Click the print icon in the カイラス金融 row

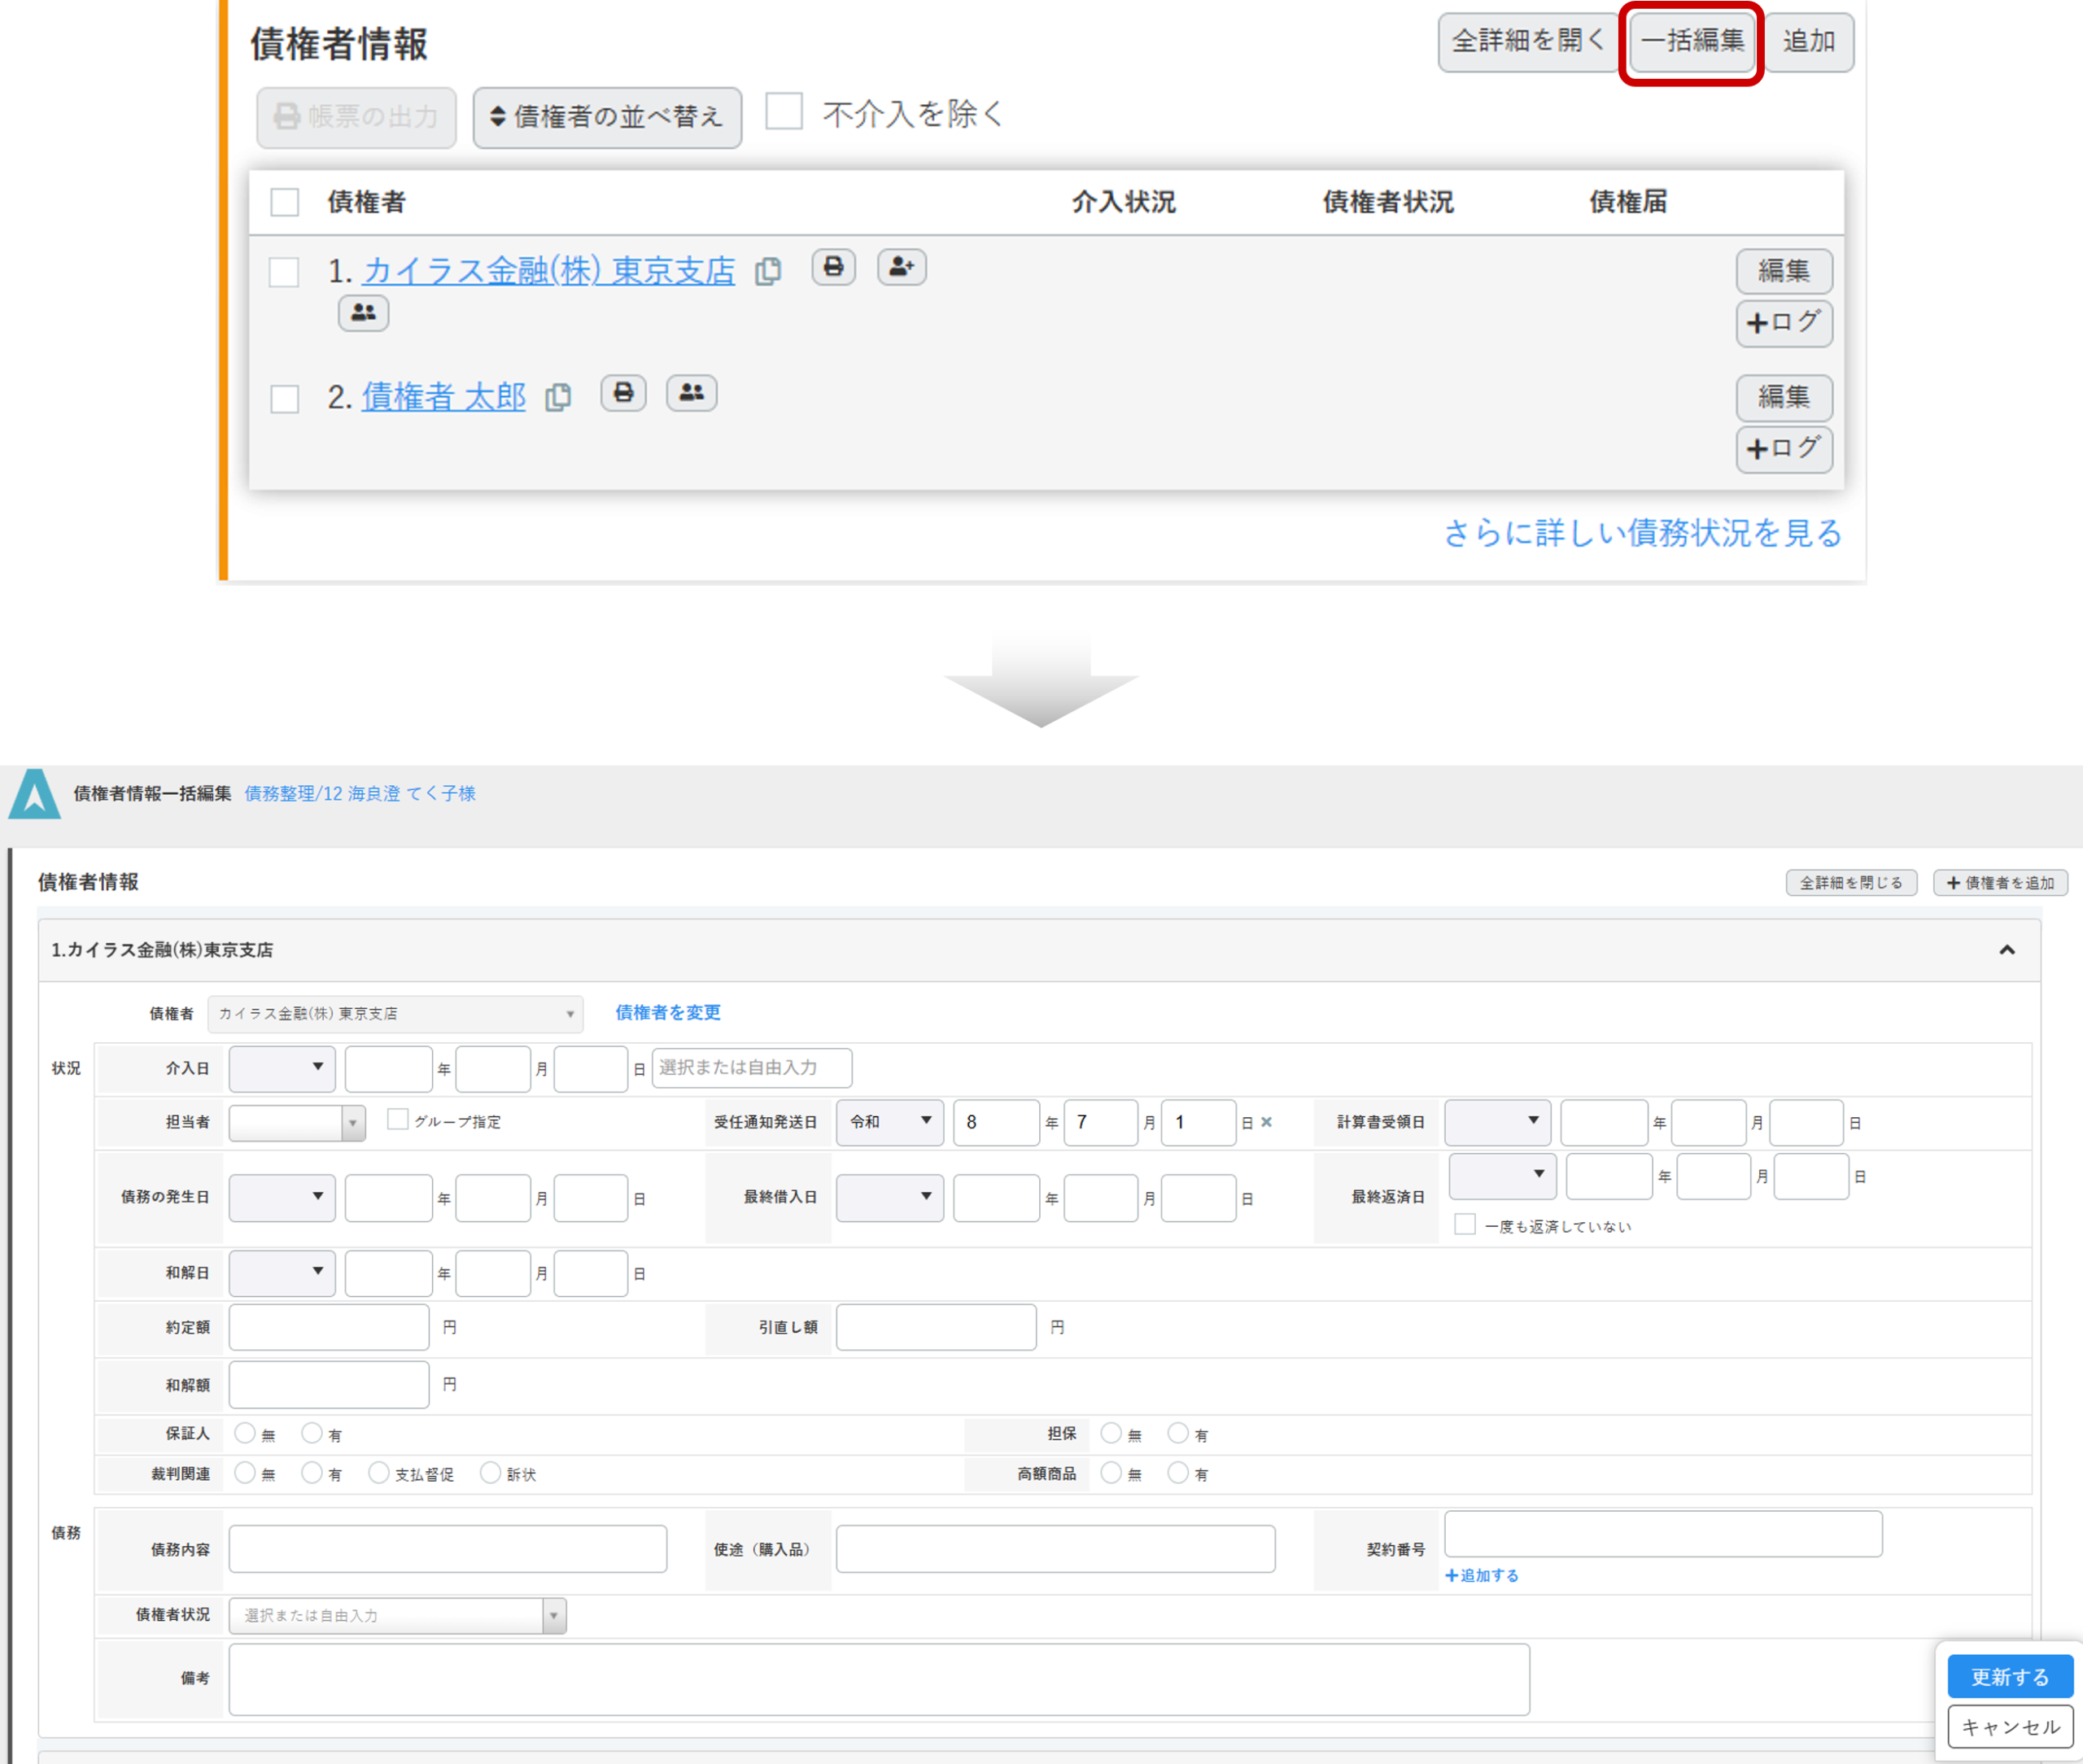(833, 267)
